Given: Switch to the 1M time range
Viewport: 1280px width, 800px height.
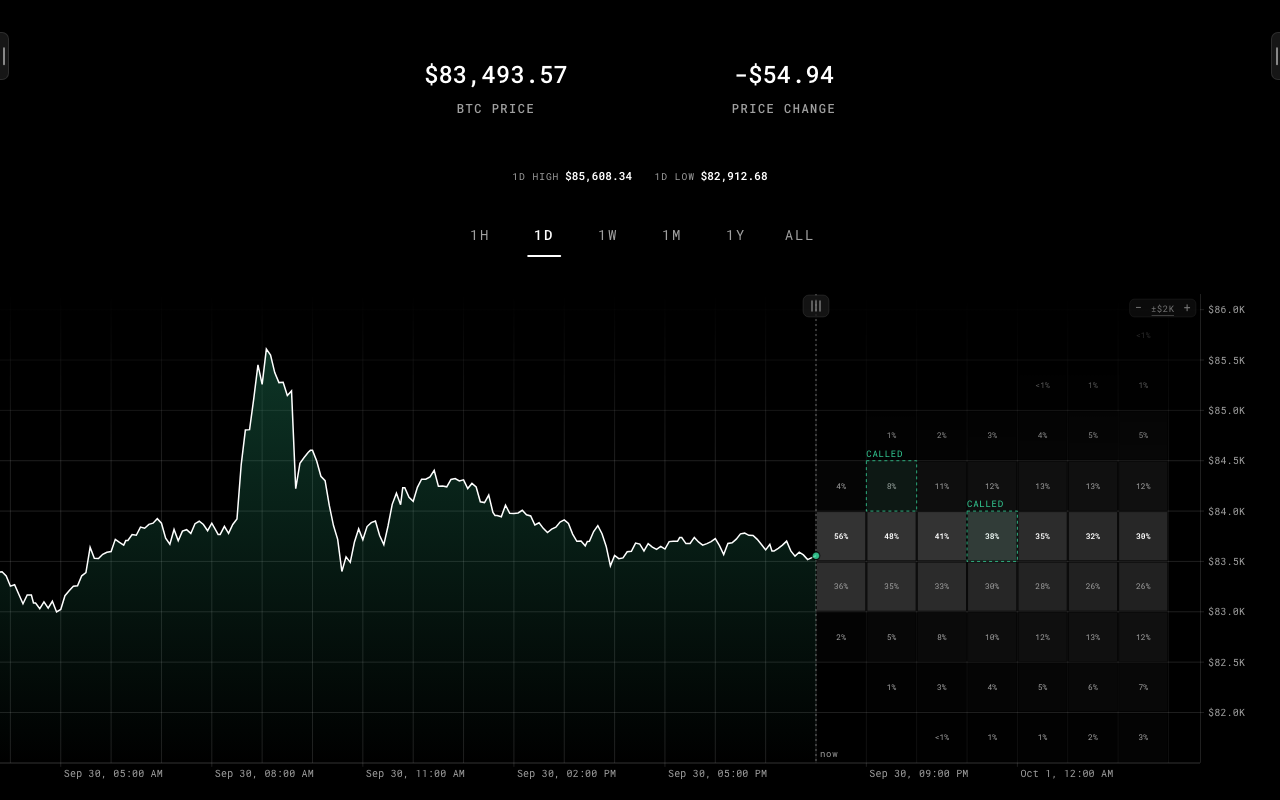Looking at the screenshot, I should point(672,235).
